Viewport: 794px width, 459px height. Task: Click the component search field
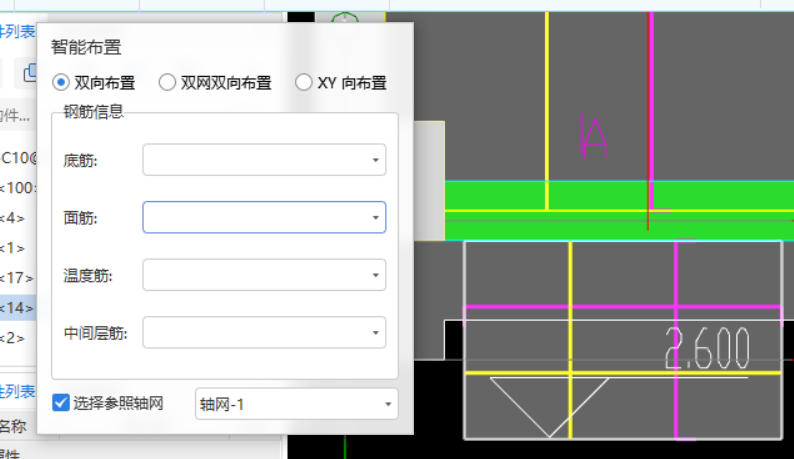coord(17,114)
